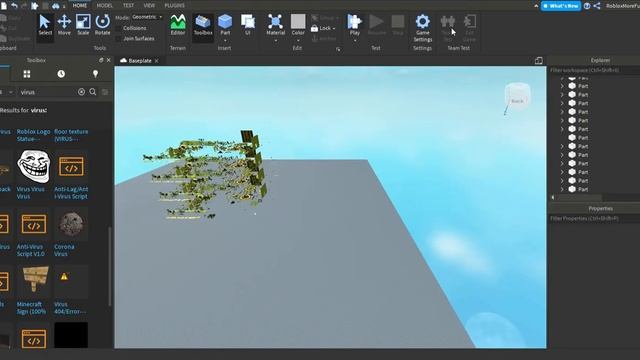640x360 pixels.
Task: Open the Mode Geometric dropdown
Action: click(147, 17)
